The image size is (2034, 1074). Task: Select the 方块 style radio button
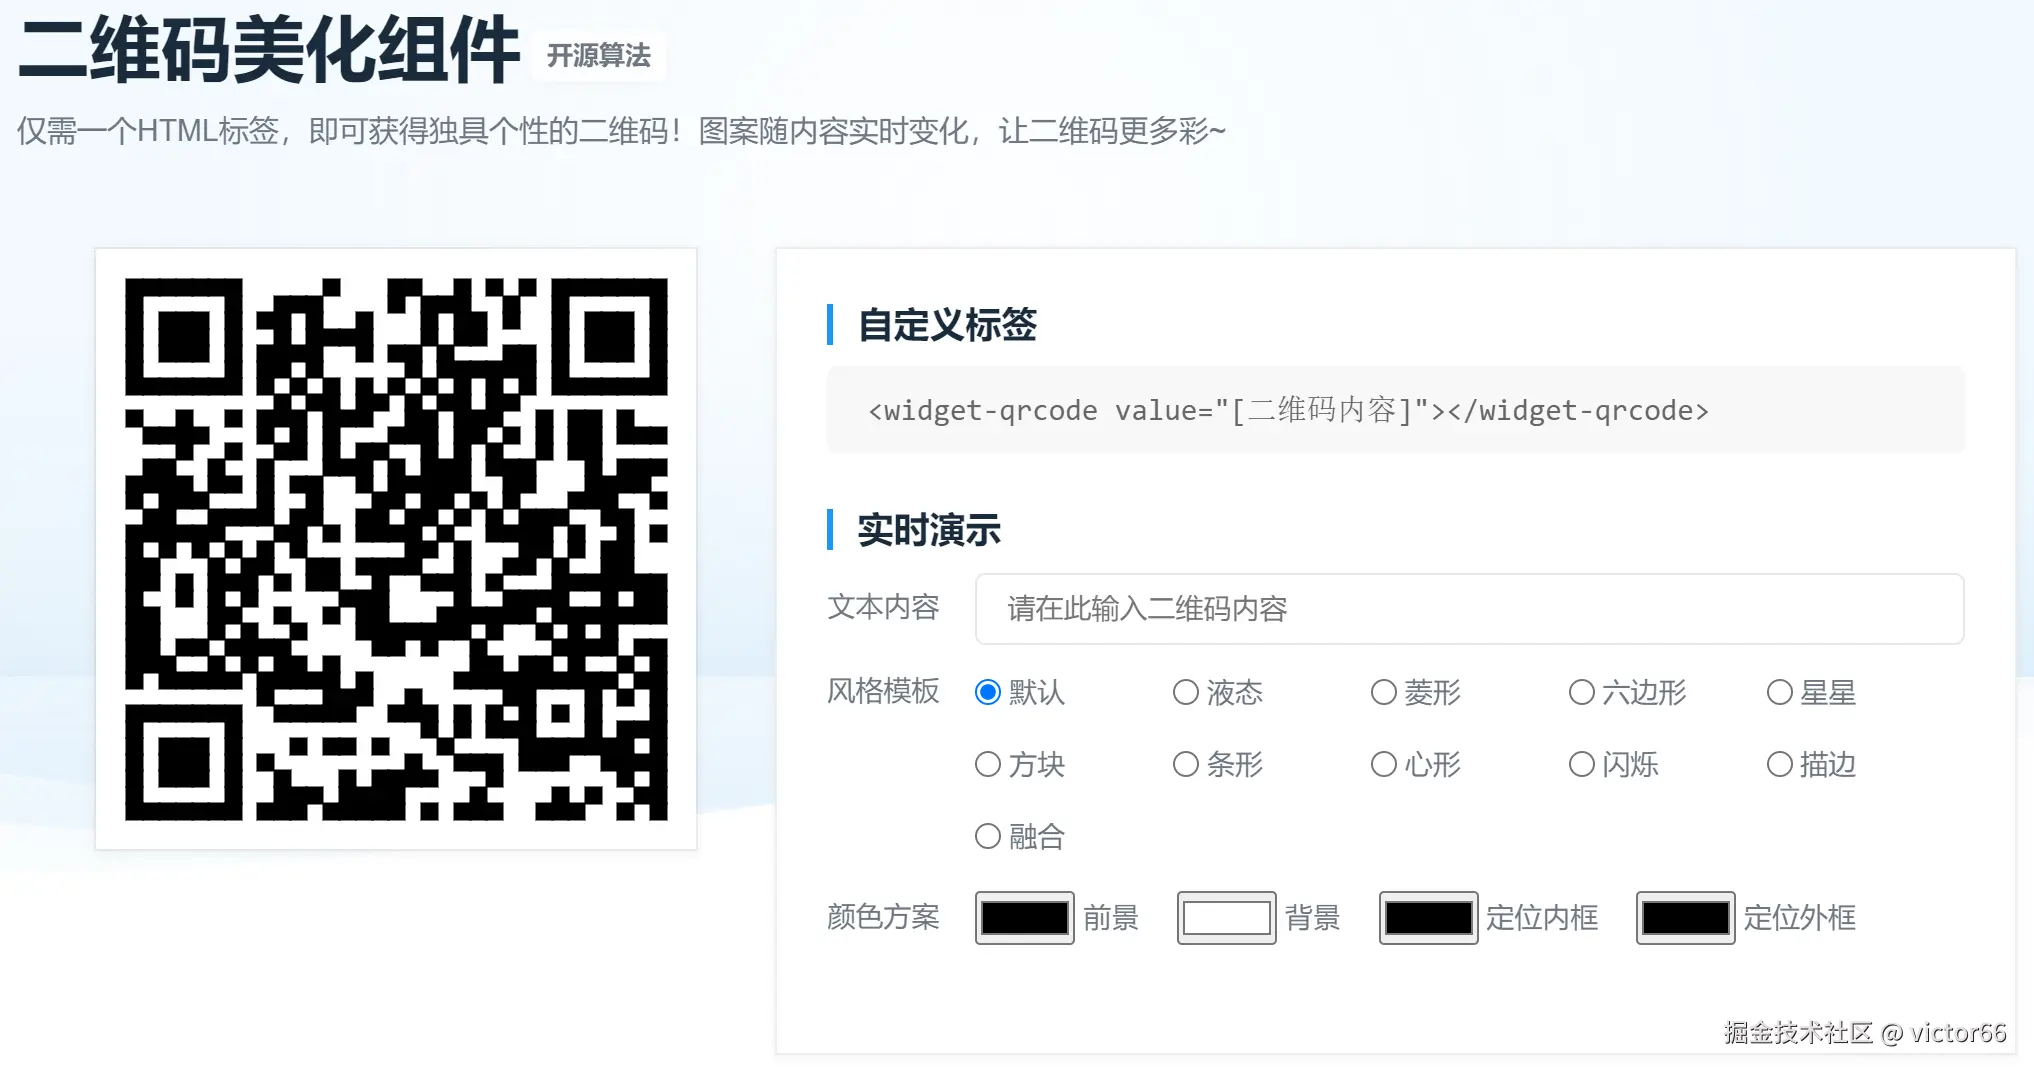pyautogui.click(x=987, y=764)
